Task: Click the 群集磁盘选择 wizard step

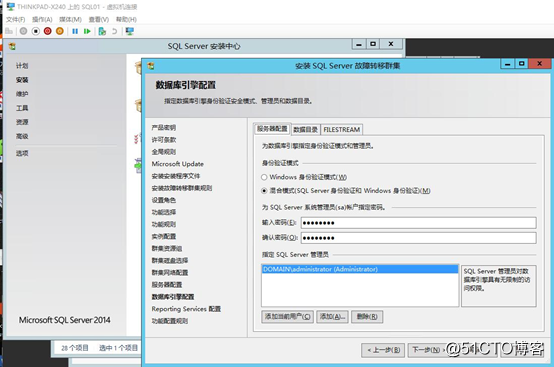Action: point(170,260)
